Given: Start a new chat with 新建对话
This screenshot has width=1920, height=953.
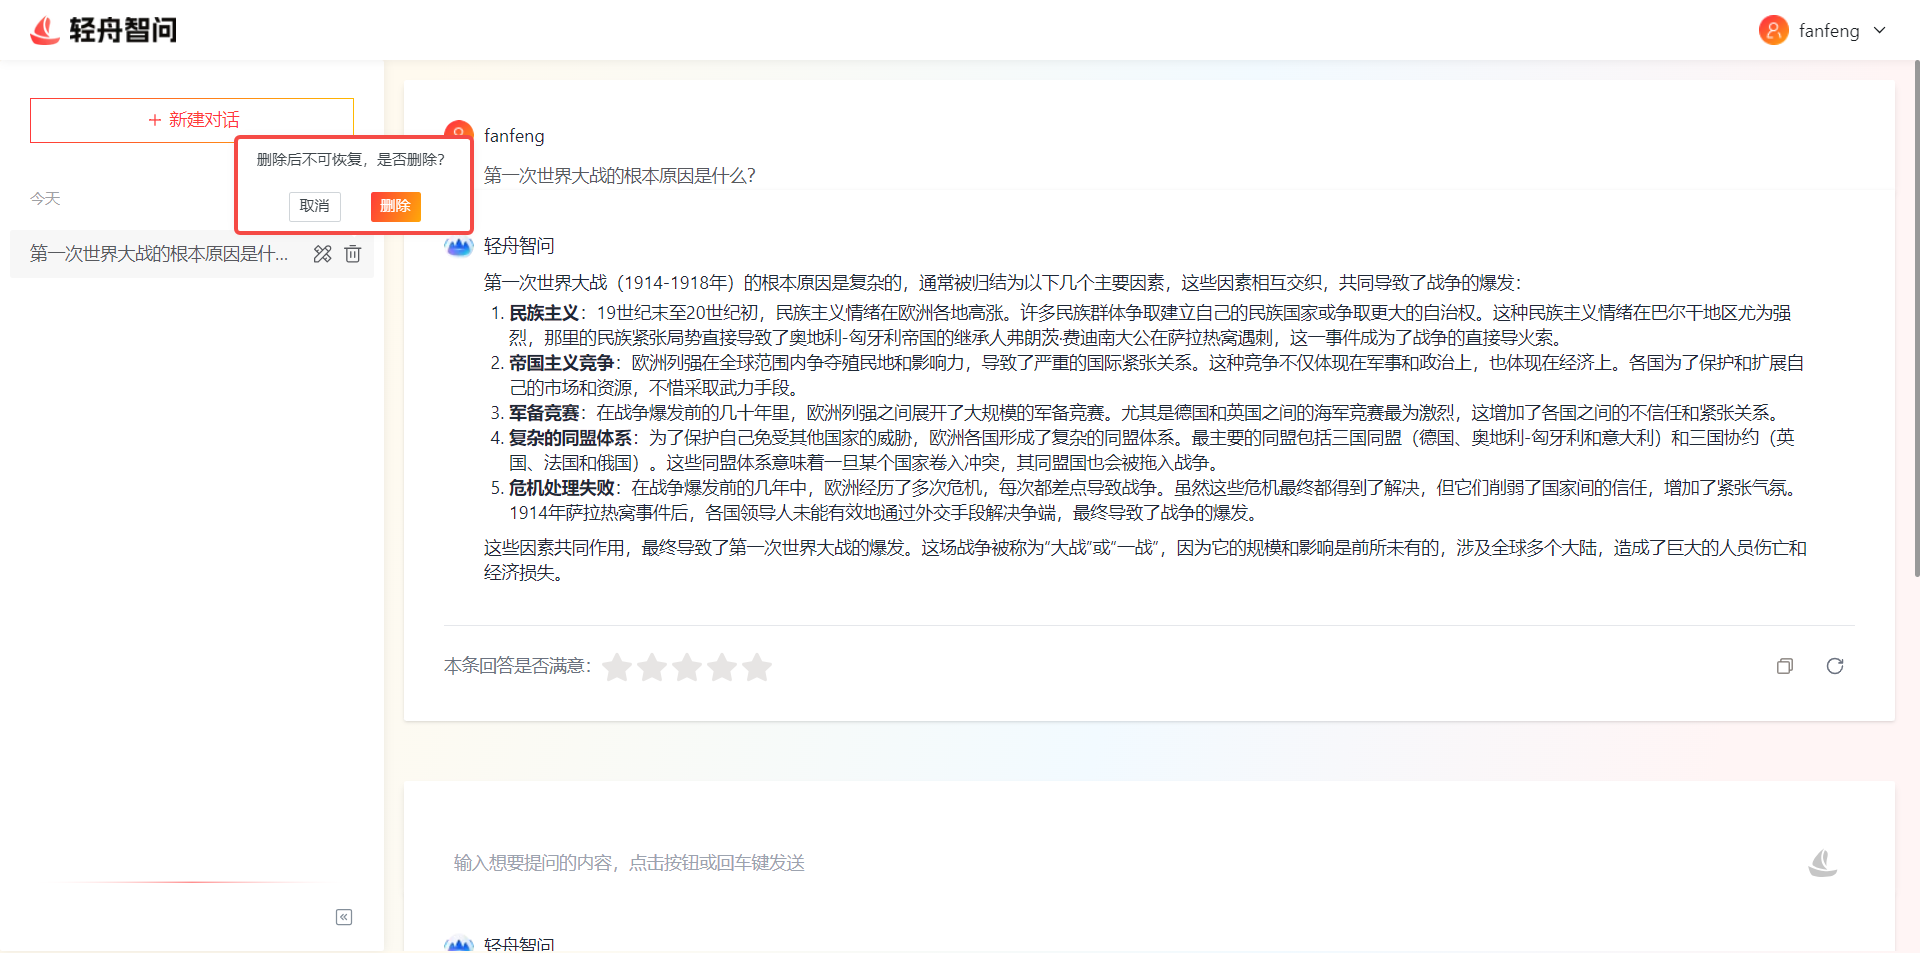Looking at the screenshot, I should [x=192, y=120].
